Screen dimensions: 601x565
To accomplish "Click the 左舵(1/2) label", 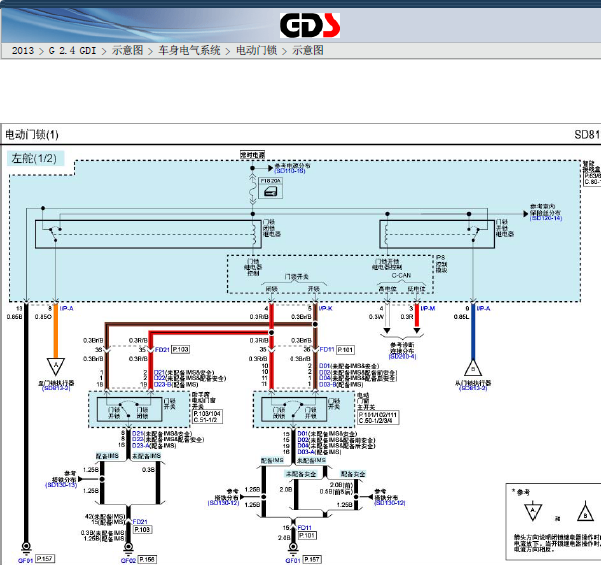I will (x=34, y=158).
